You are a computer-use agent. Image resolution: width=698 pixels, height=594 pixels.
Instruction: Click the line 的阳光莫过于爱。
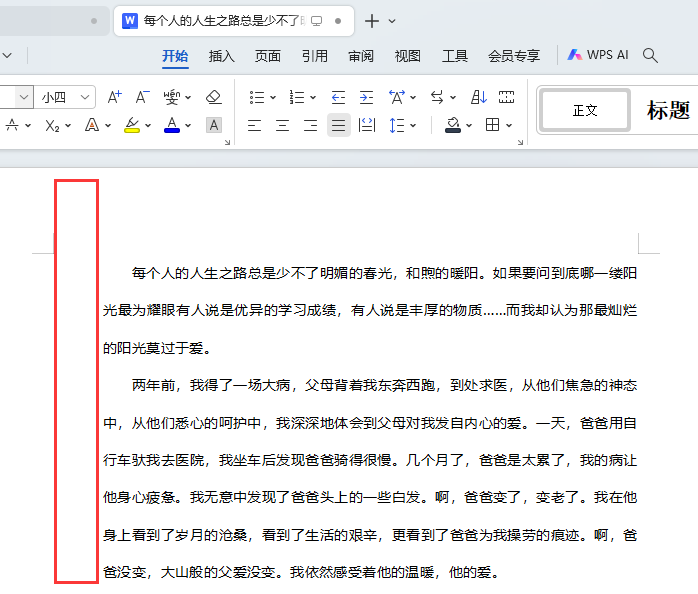click(158, 348)
